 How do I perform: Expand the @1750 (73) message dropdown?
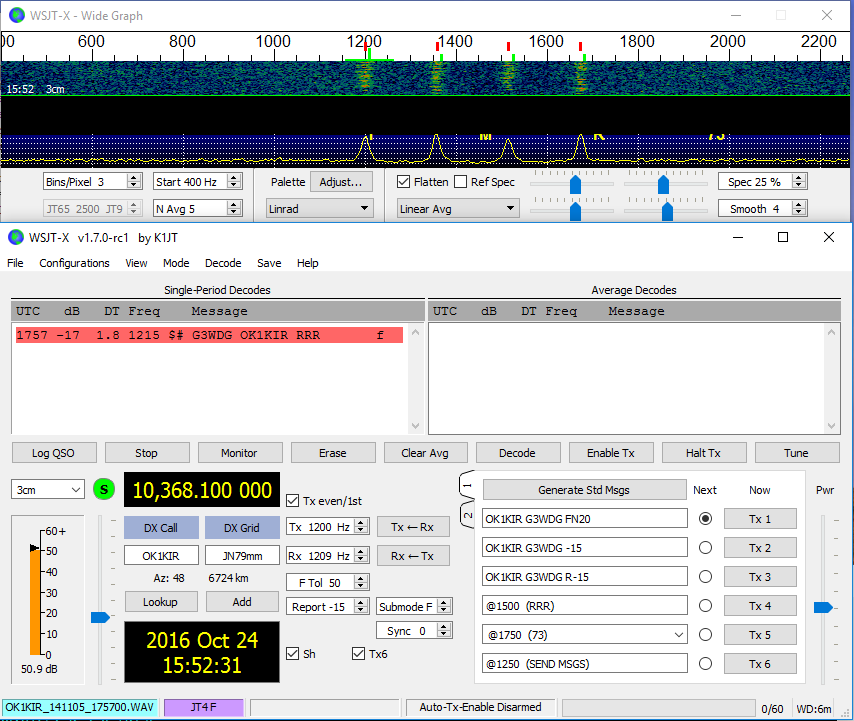tap(679, 635)
